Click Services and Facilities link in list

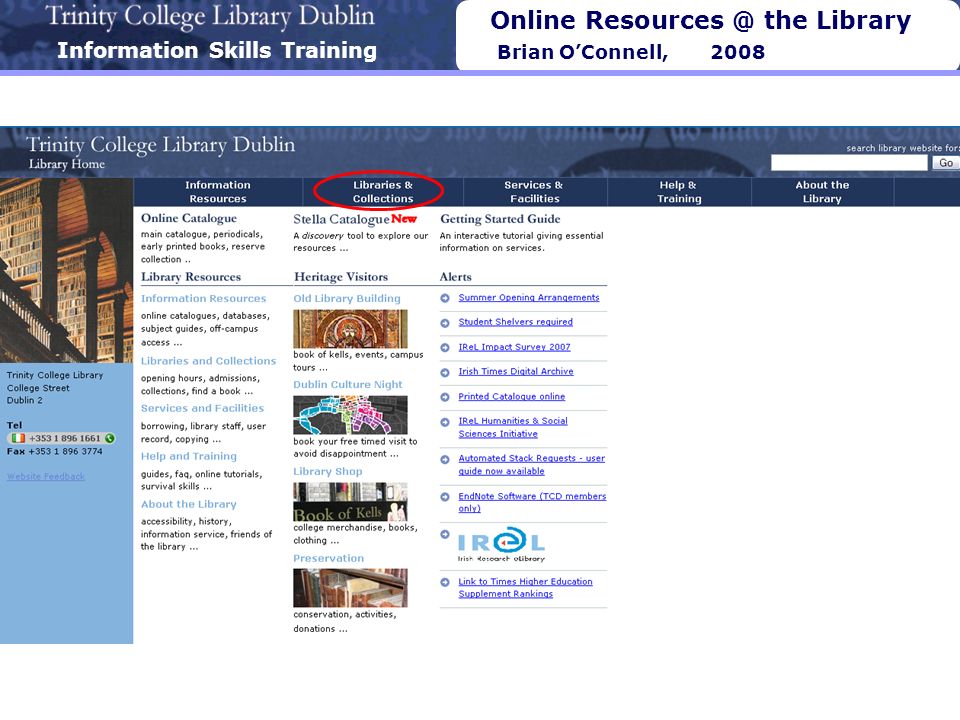pos(202,408)
